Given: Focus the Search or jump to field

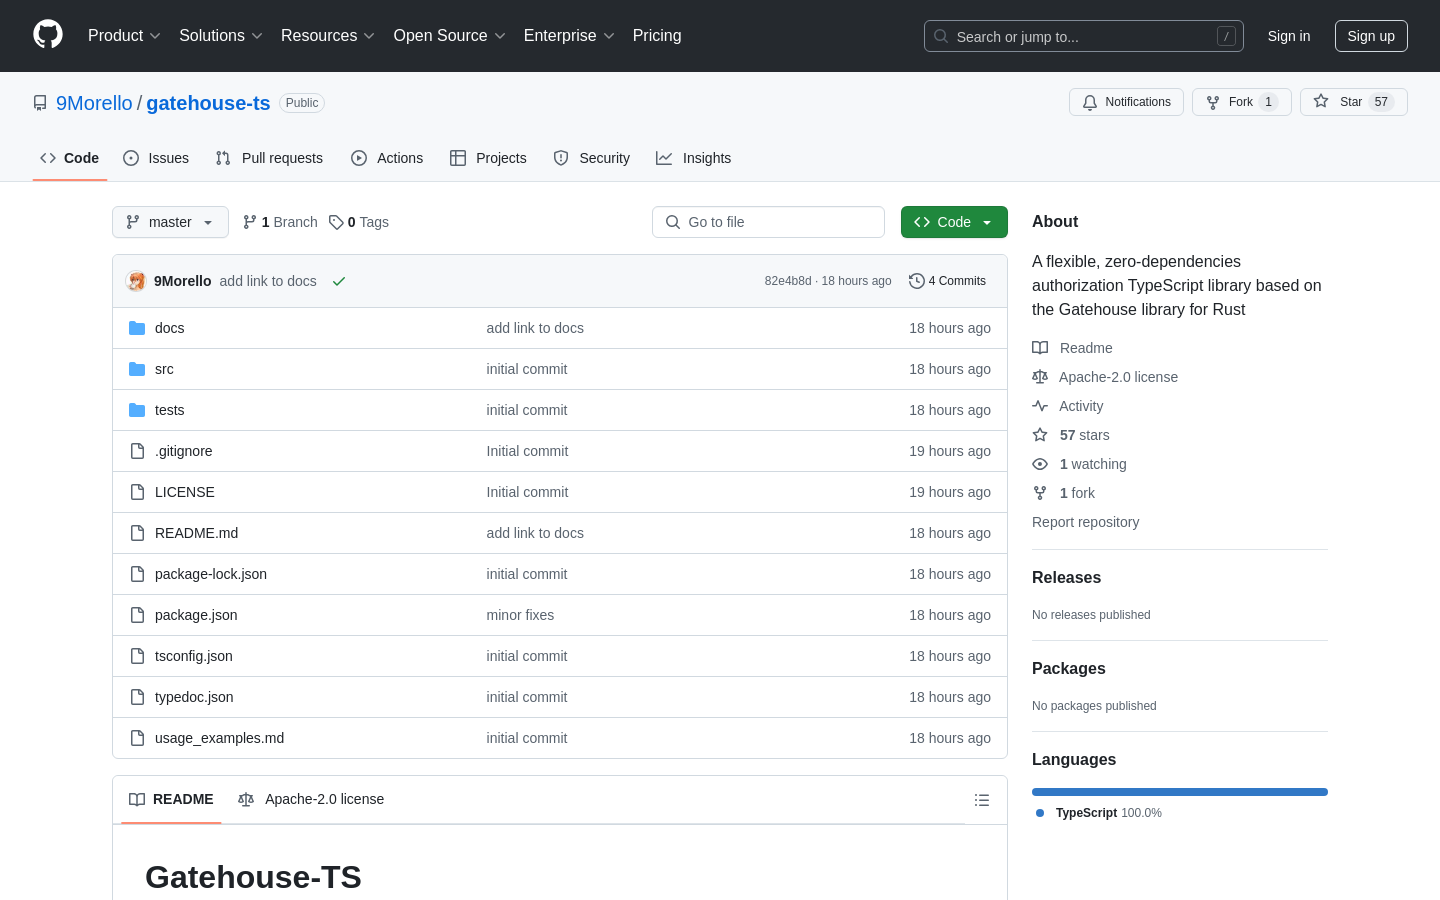Looking at the screenshot, I should pos(1084,36).
